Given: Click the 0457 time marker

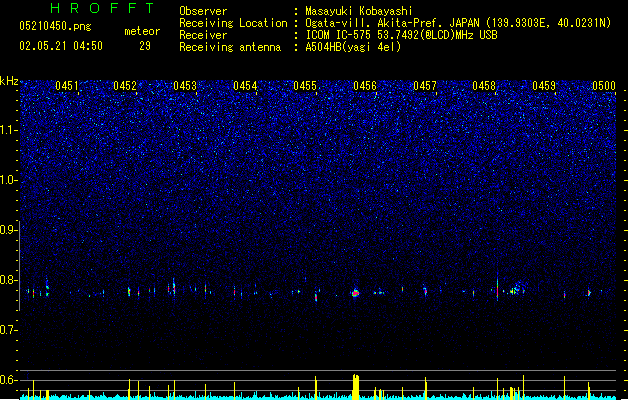Looking at the screenshot, I should click(425, 86).
